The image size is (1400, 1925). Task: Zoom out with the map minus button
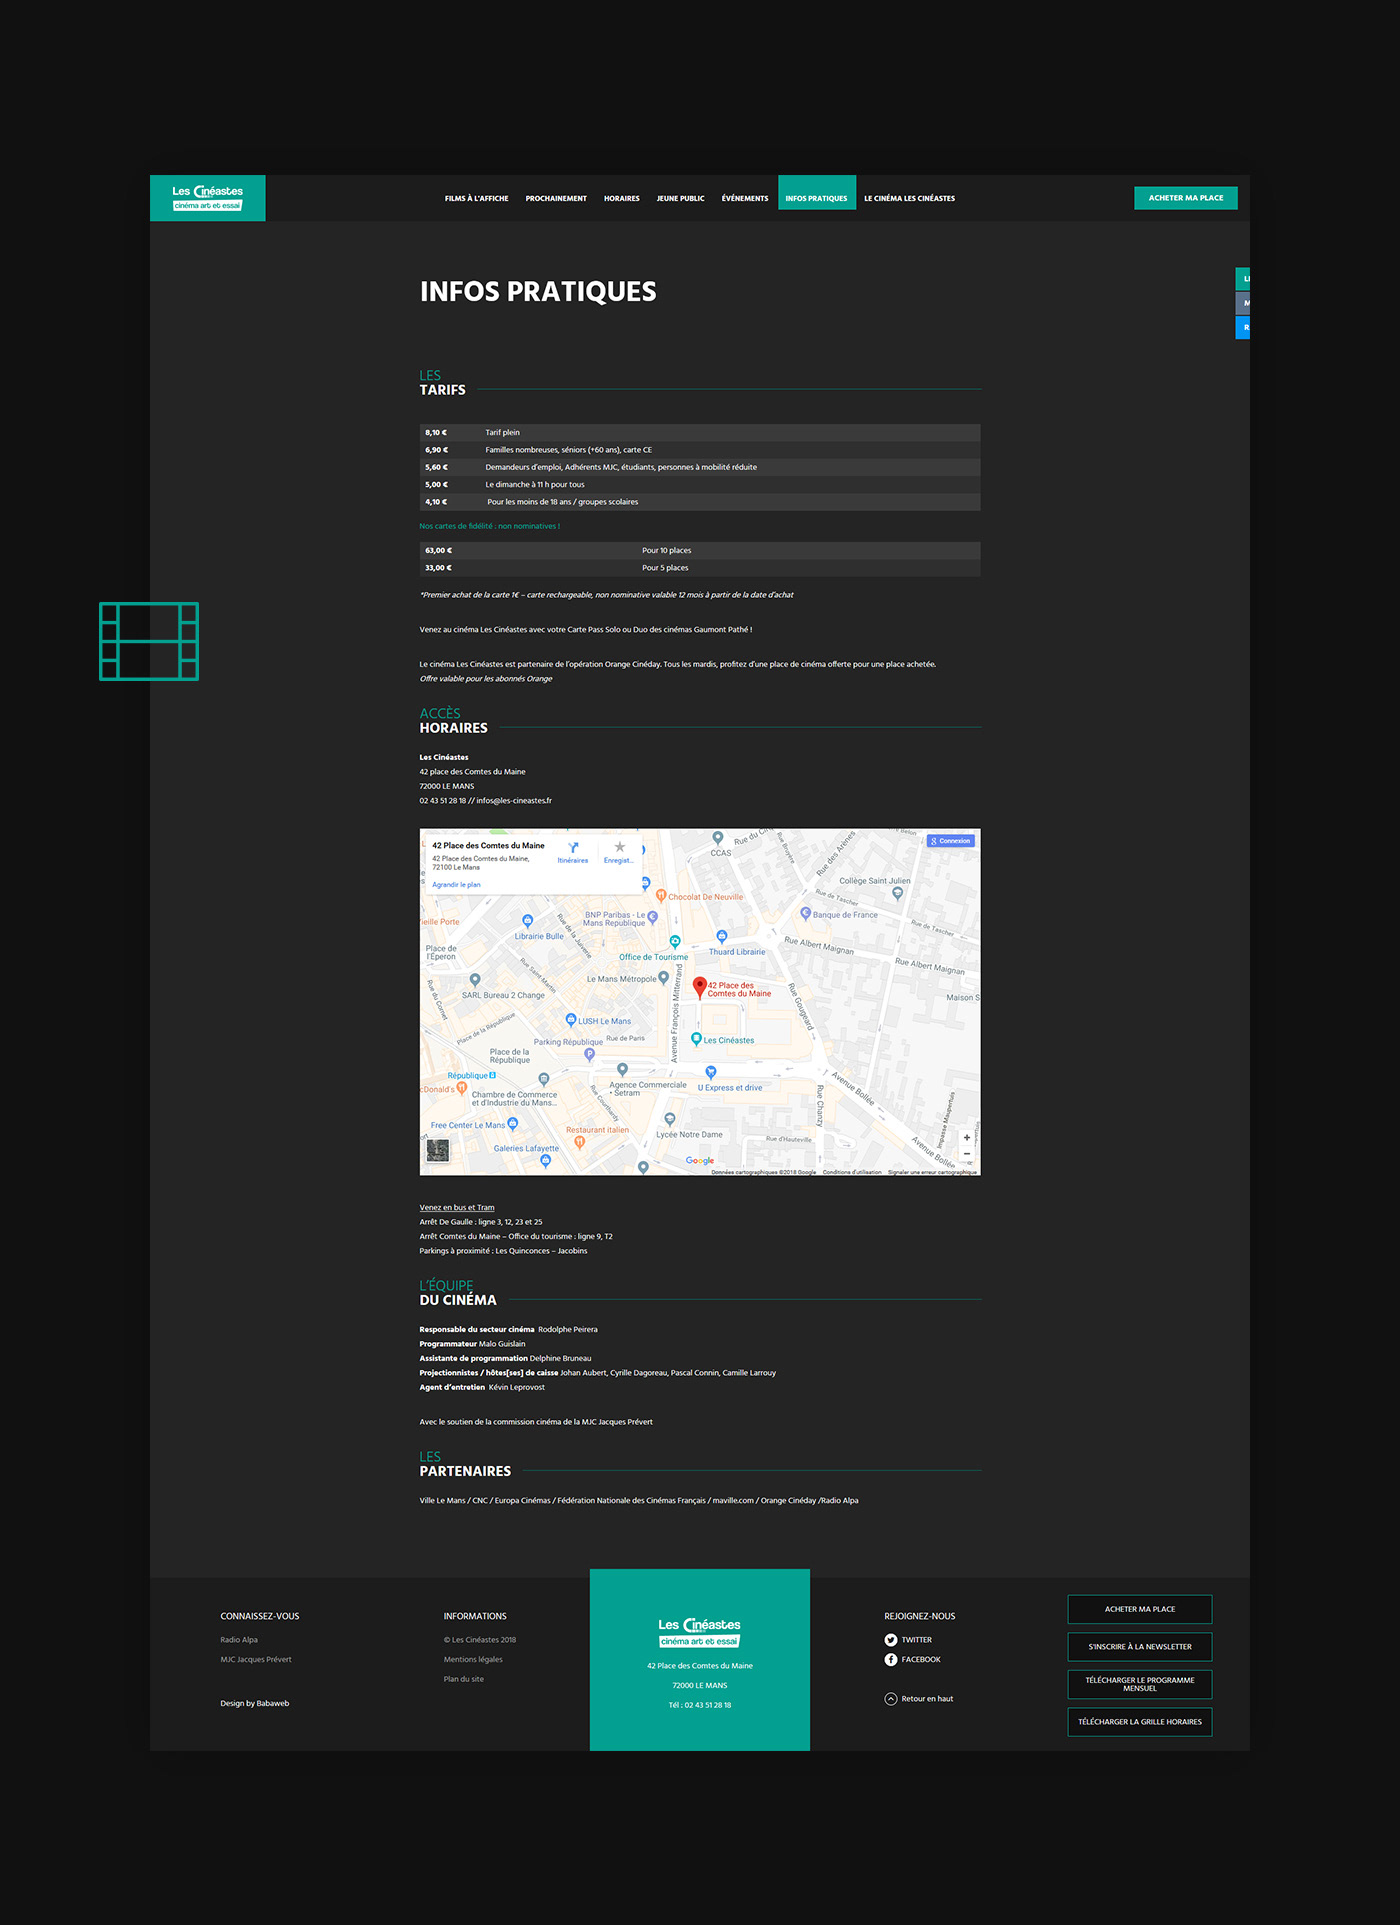point(966,1154)
